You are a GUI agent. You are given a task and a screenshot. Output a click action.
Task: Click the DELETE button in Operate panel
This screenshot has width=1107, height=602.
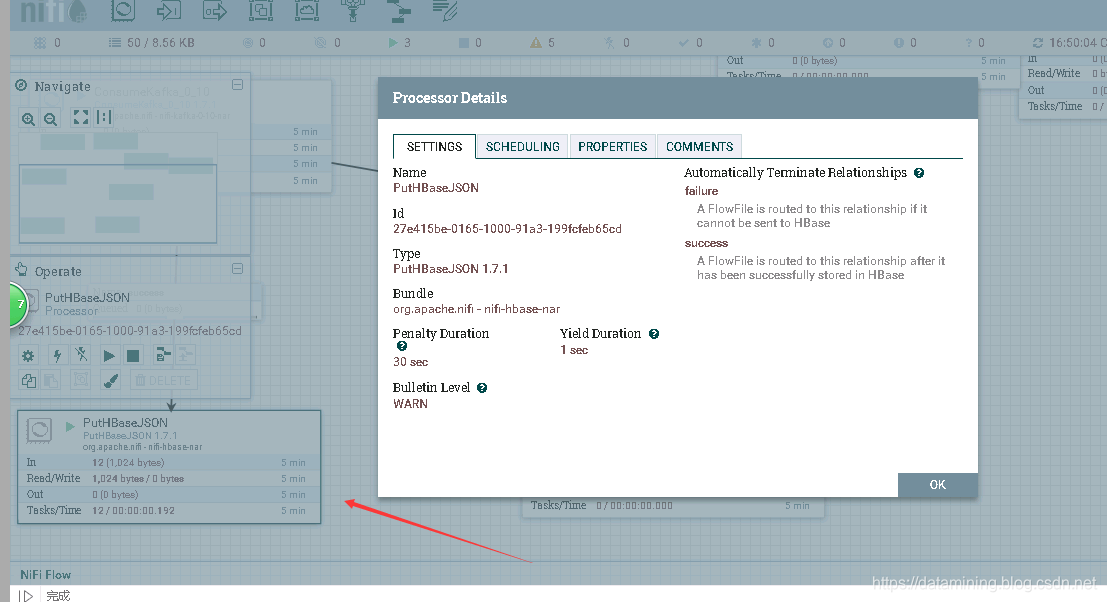163,380
